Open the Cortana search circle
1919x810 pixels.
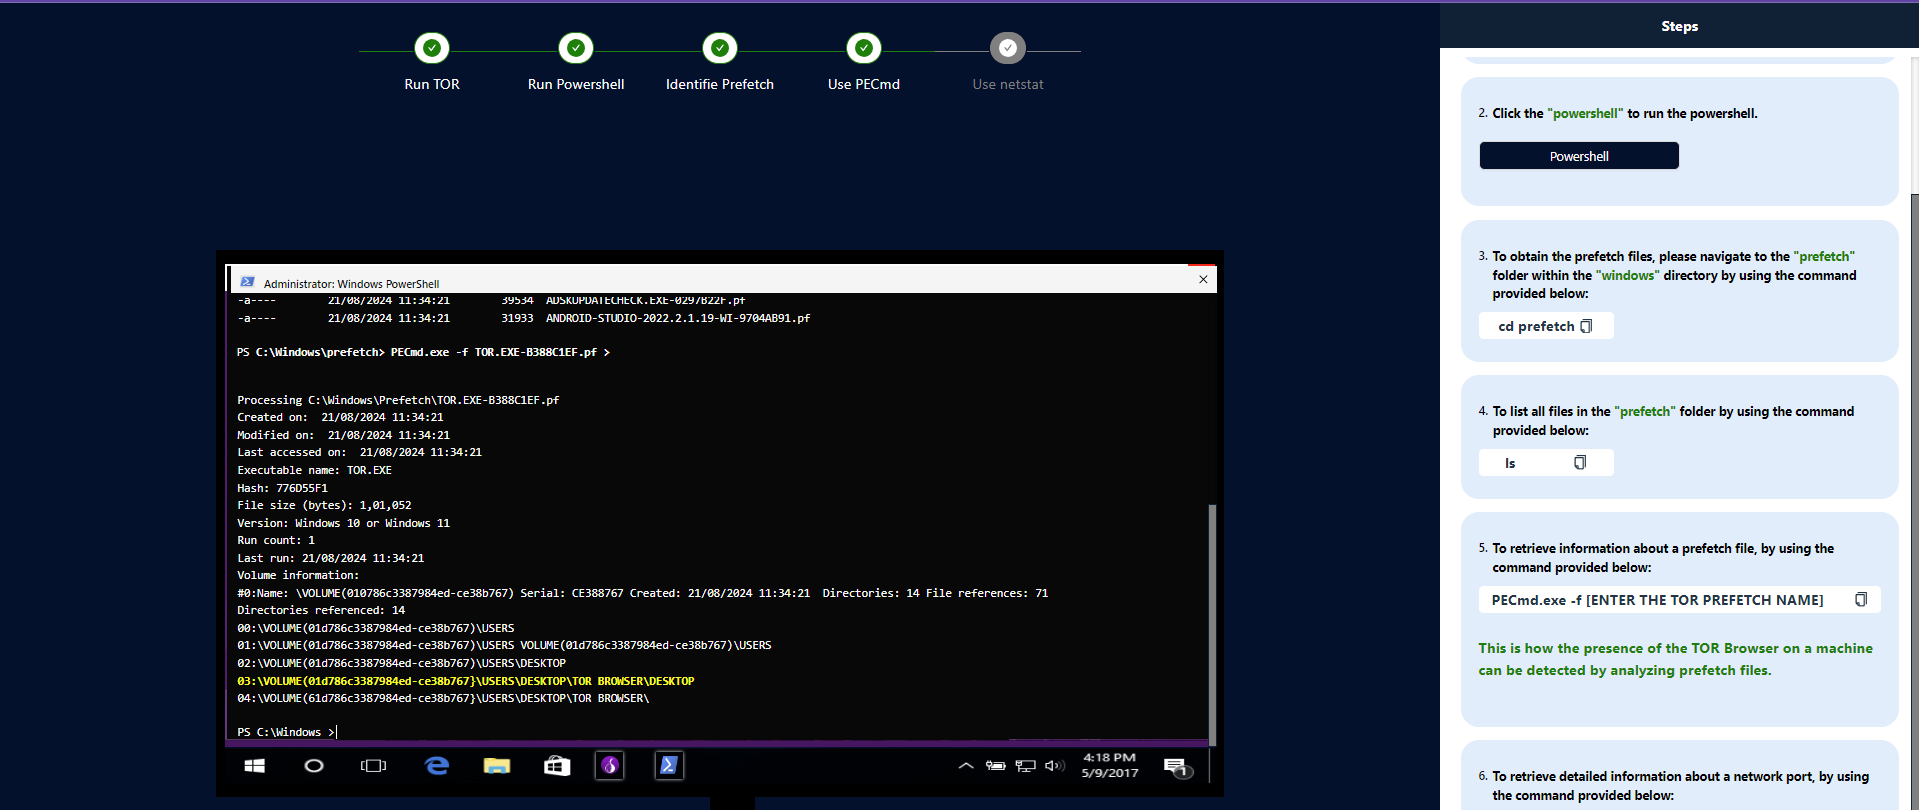[x=314, y=766]
